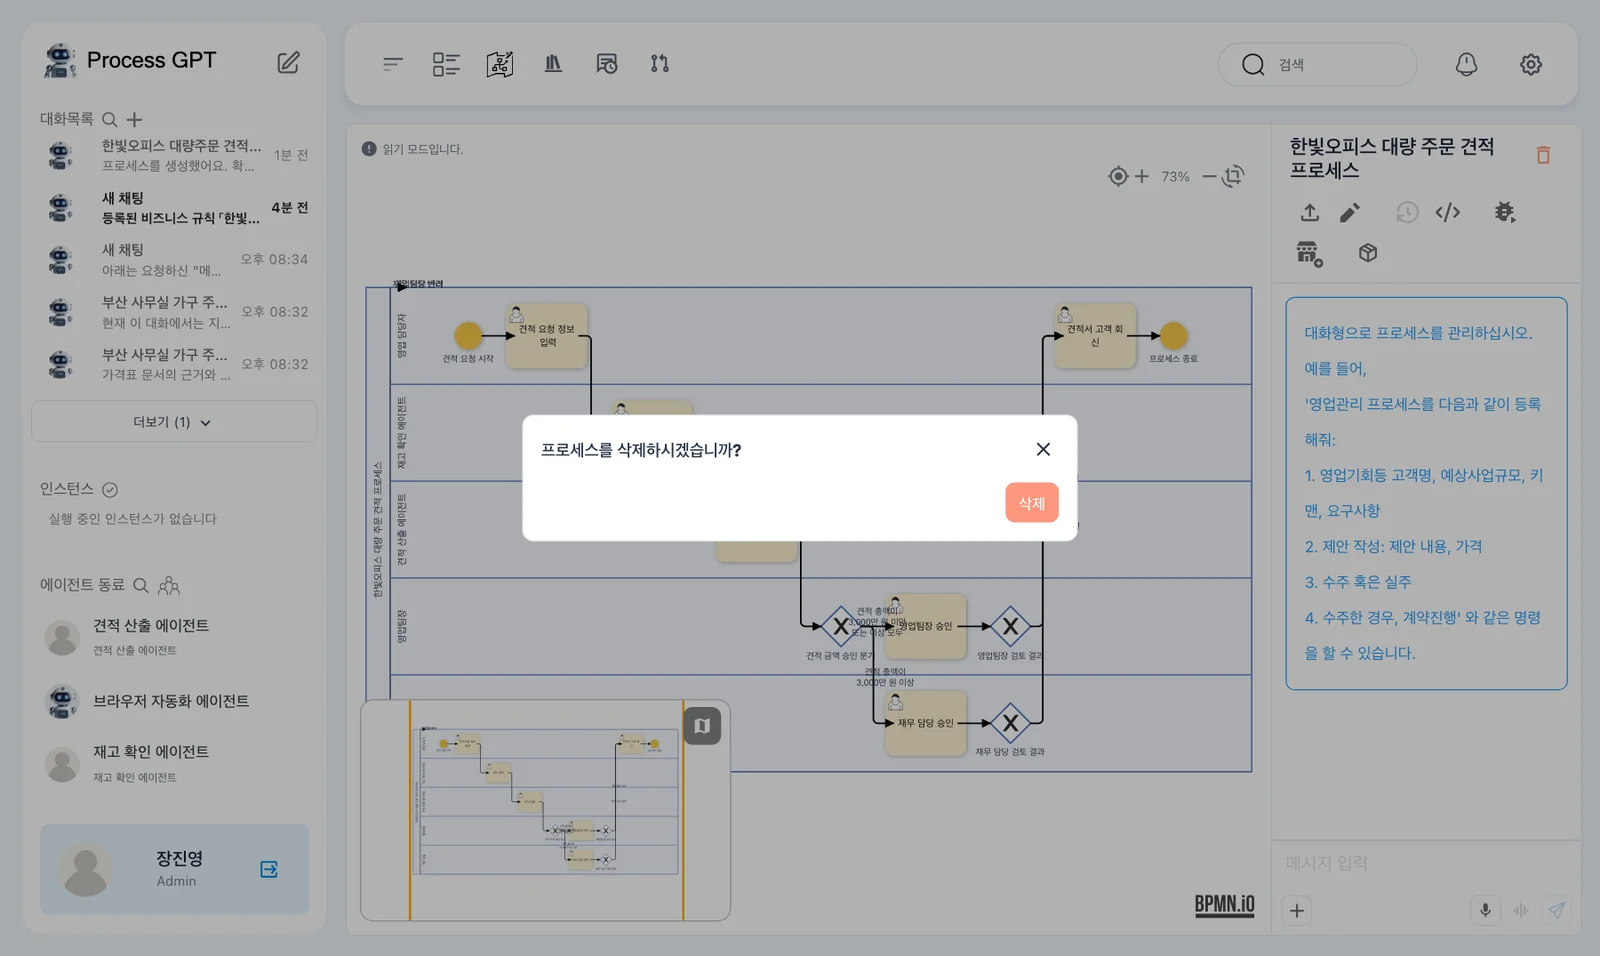Expand 더보기 (1) conversation list
The image size is (1600, 956).
tap(174, 422)
